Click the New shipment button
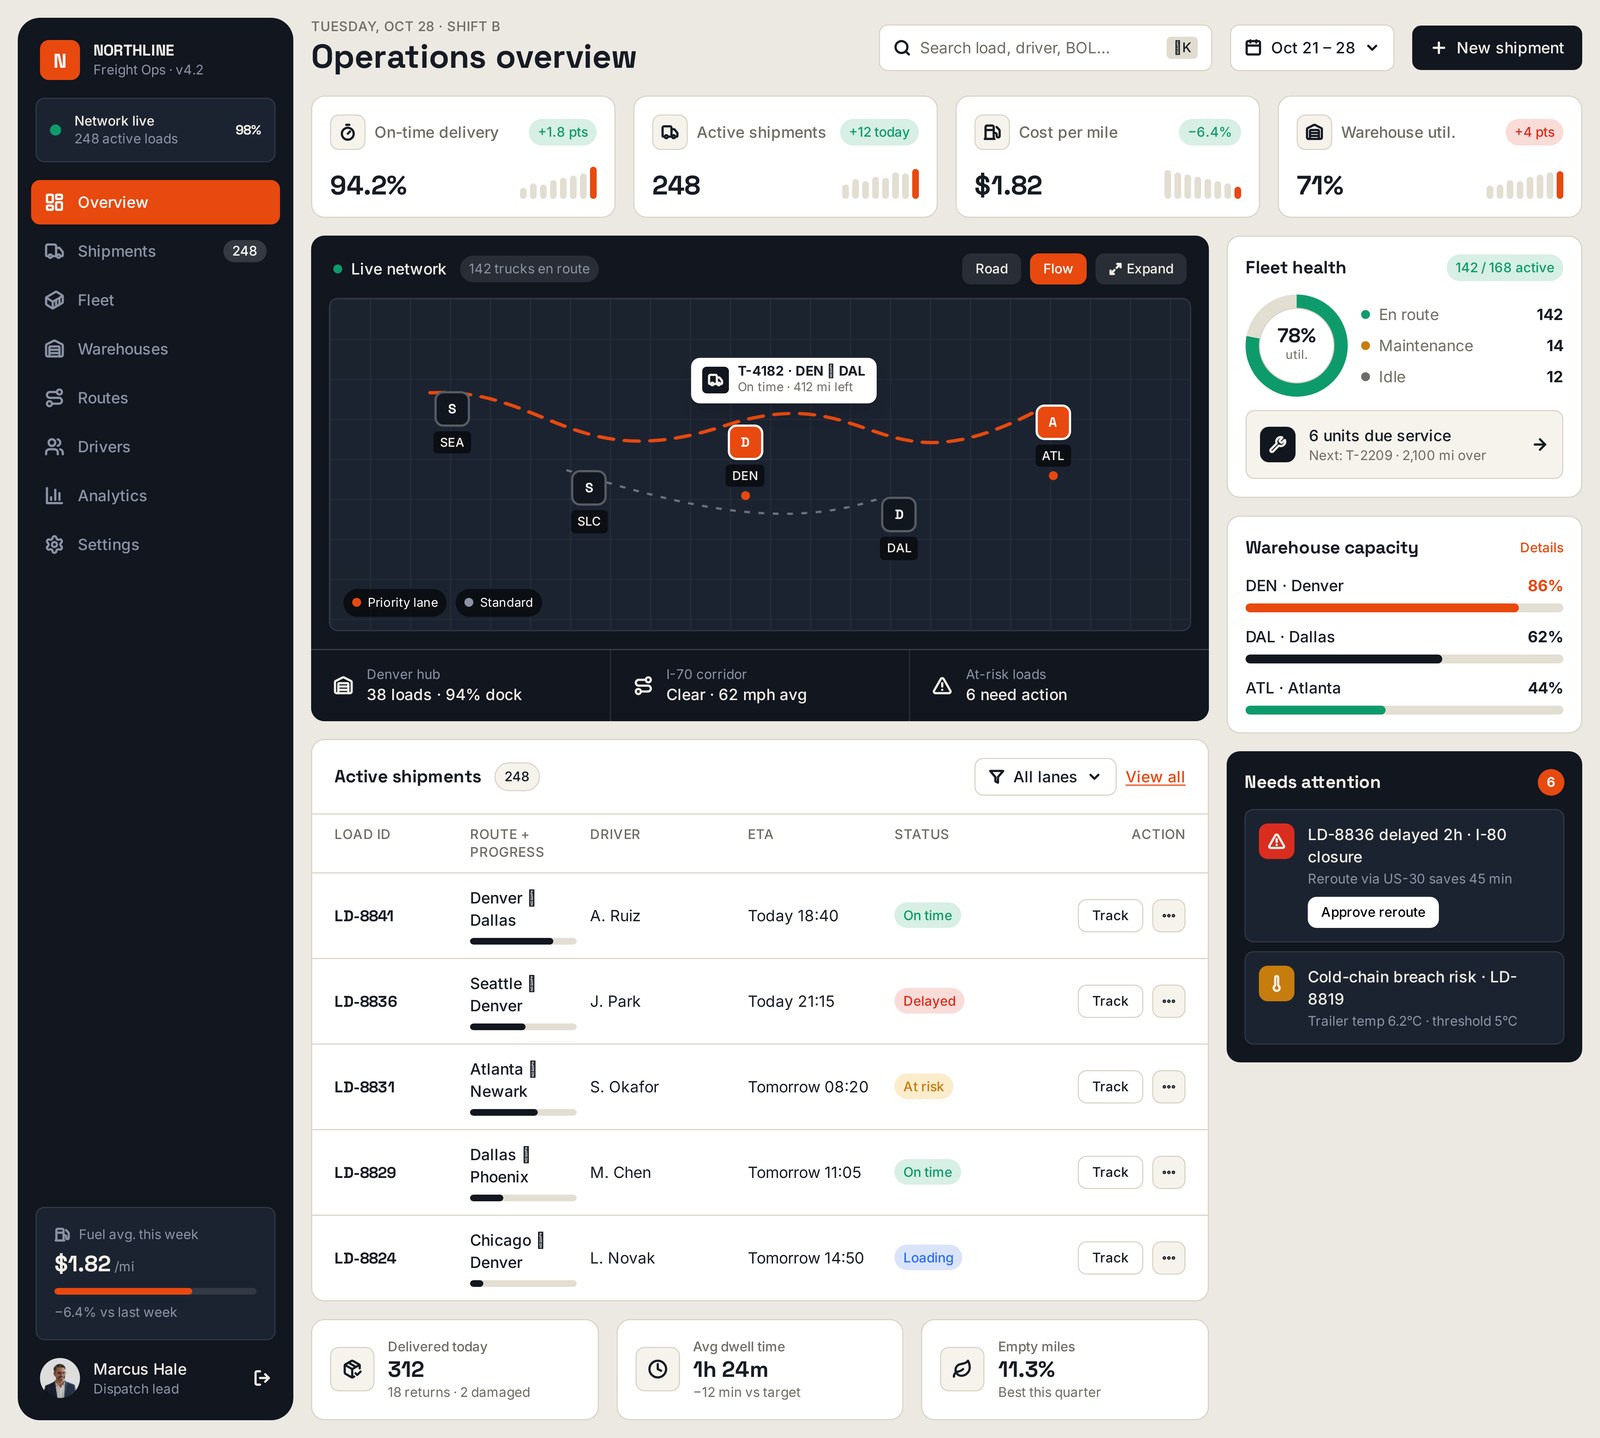The height and width of the screenshot is (1438, 1600). point(1497,48)
